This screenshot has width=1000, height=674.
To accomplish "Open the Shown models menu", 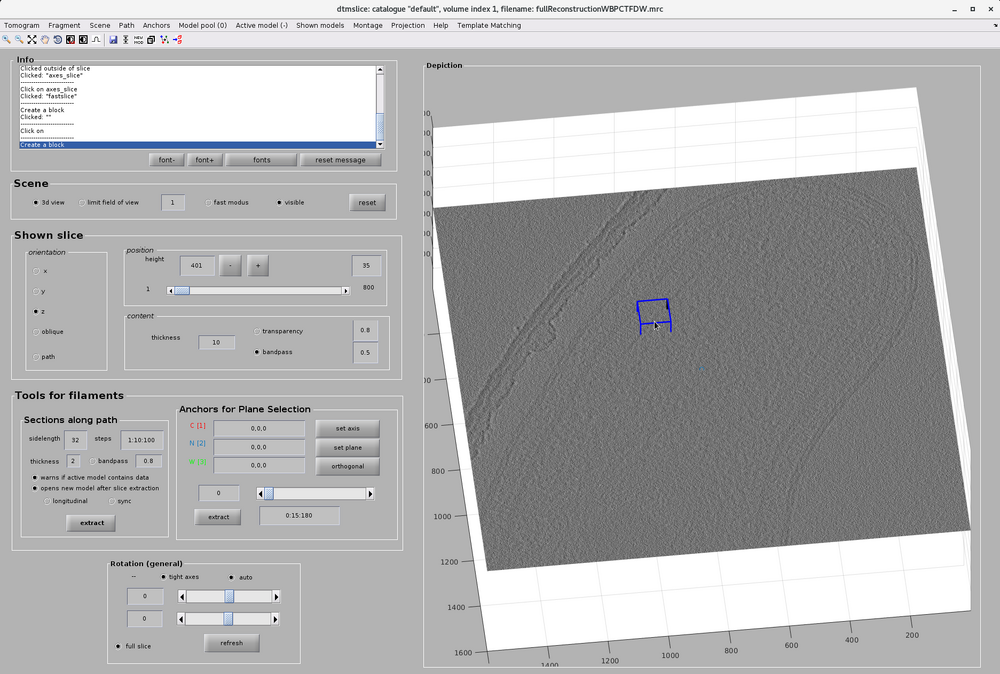I will click(322, 25).
